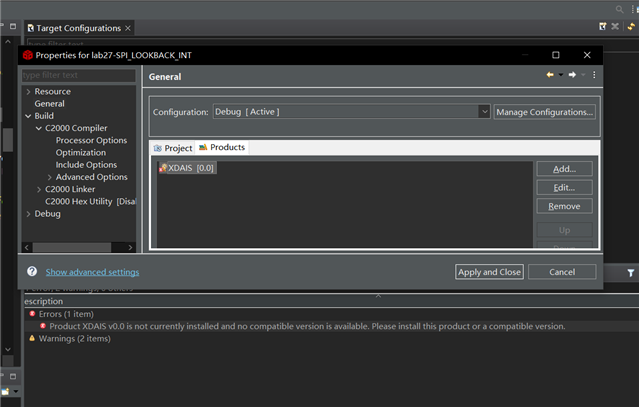Expand the C2000 Linker node
The width and height of the screenshot is (639, 407).
[39, 189]
